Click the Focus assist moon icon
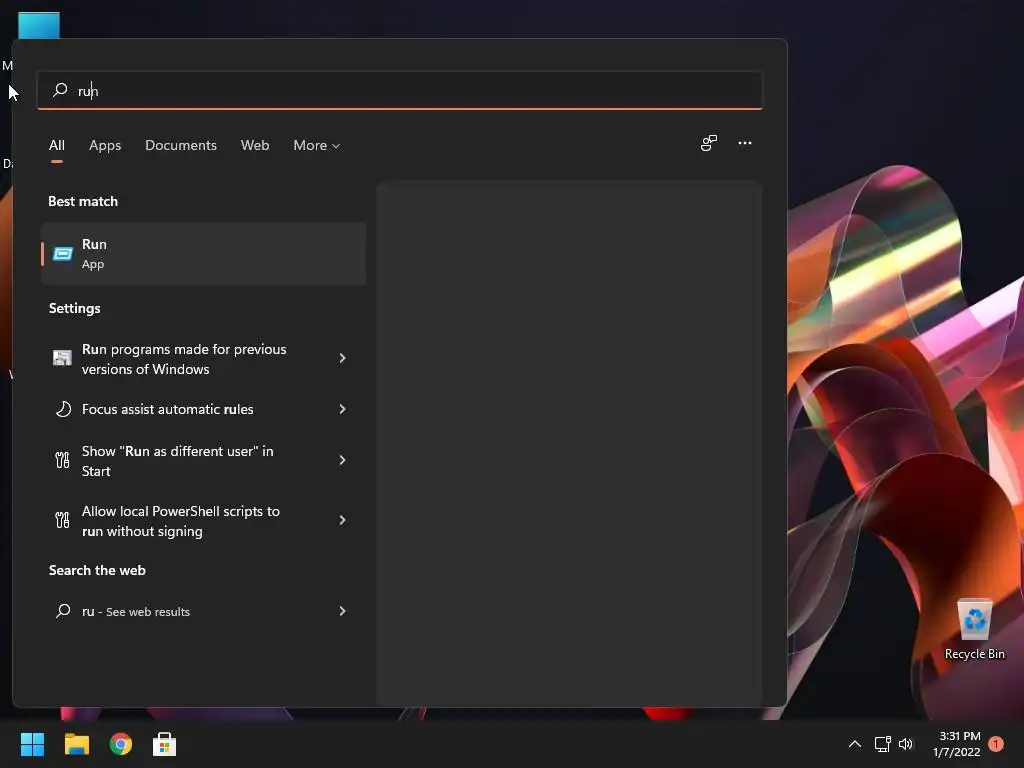Viewport: 1024px width, 768px height. click(x=63, y=409)
